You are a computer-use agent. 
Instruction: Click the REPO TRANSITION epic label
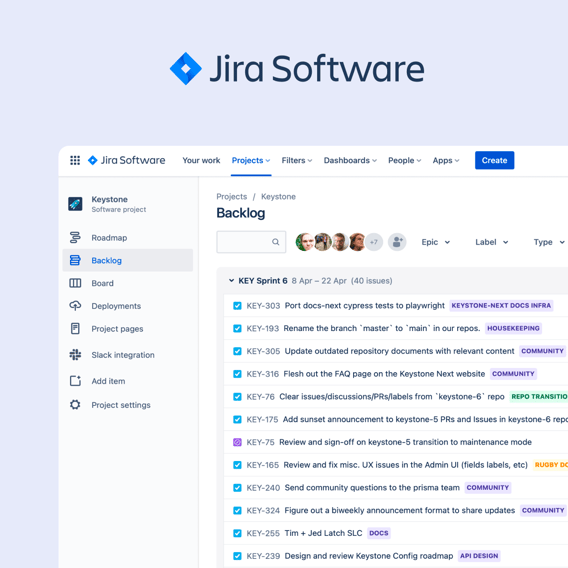[539, 396]
